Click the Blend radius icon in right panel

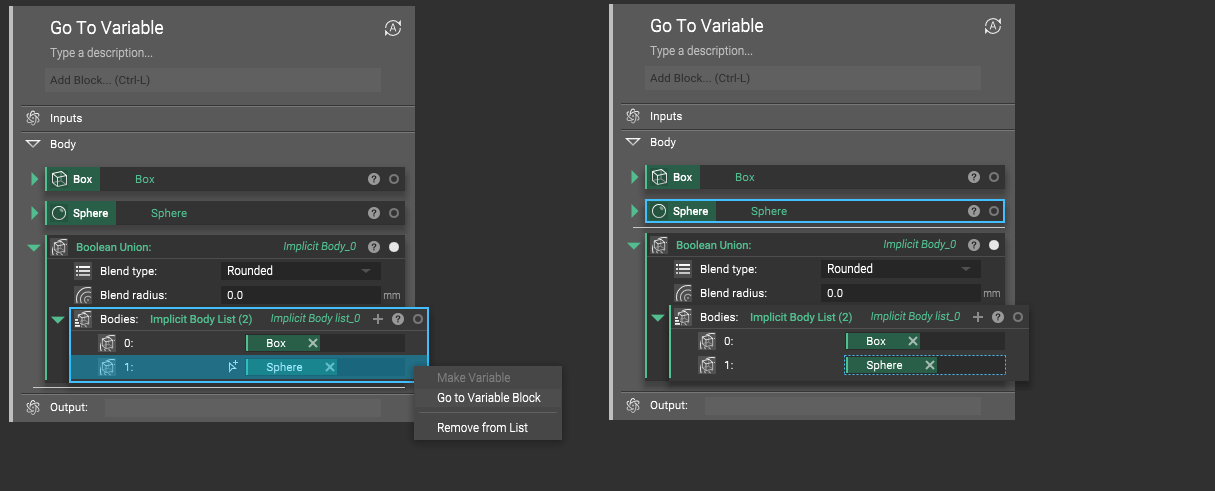[683, 293]
